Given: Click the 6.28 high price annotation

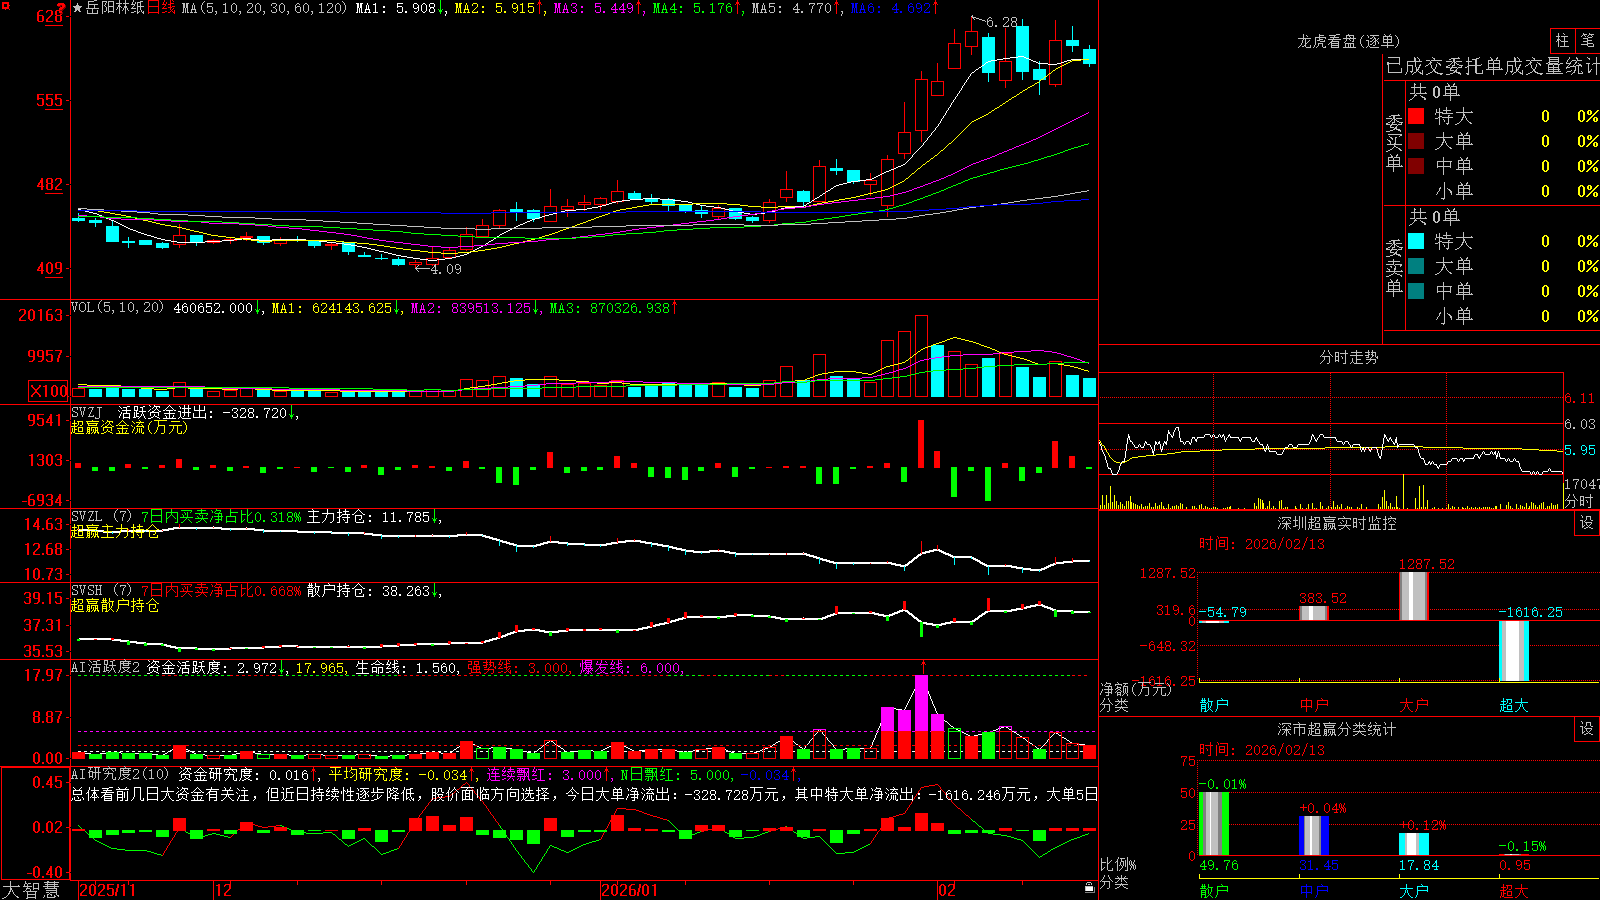Looking at the screenshot, I should click(x=1002, y=22).
